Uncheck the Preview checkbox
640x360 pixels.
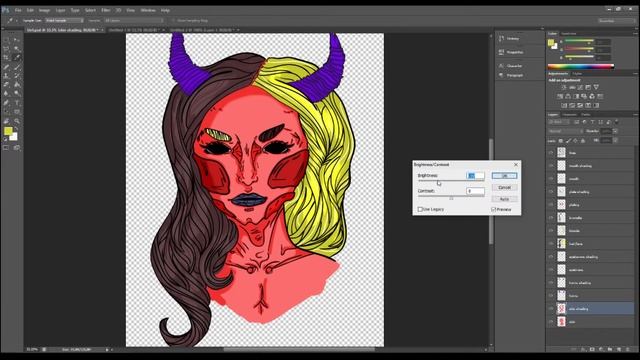(493, 209)
